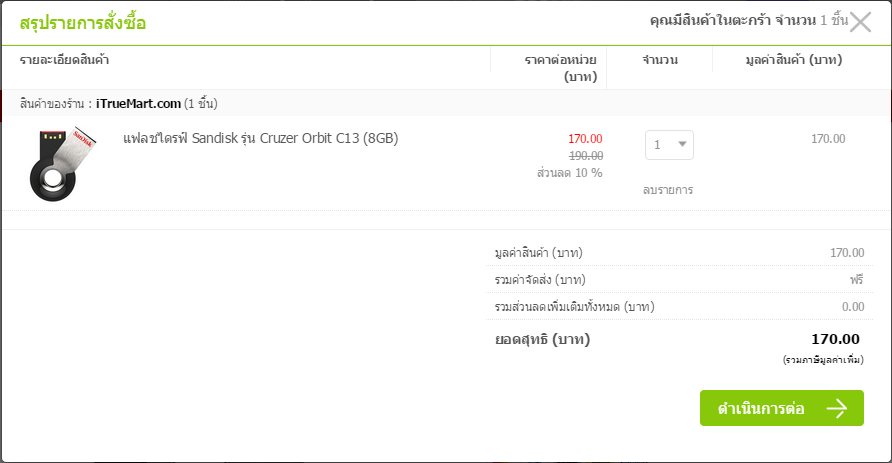
Task: Click the bold 170.00 net total
Action: click(x=835, y=339)
